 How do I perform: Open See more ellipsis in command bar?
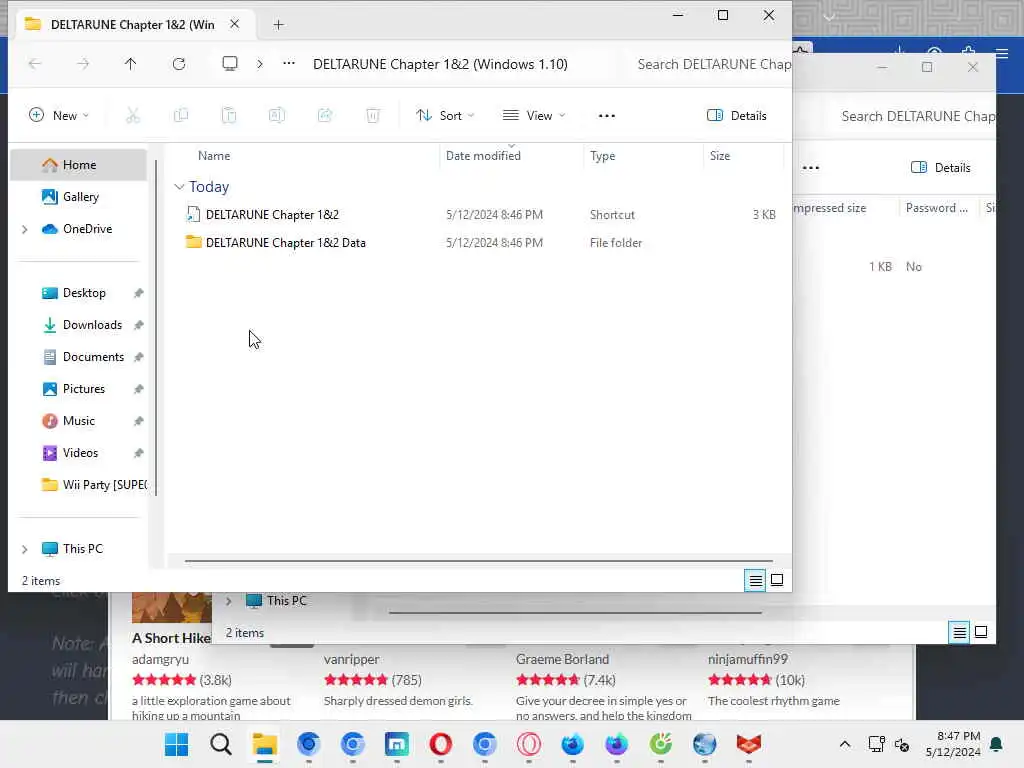[x=607, y=116]
